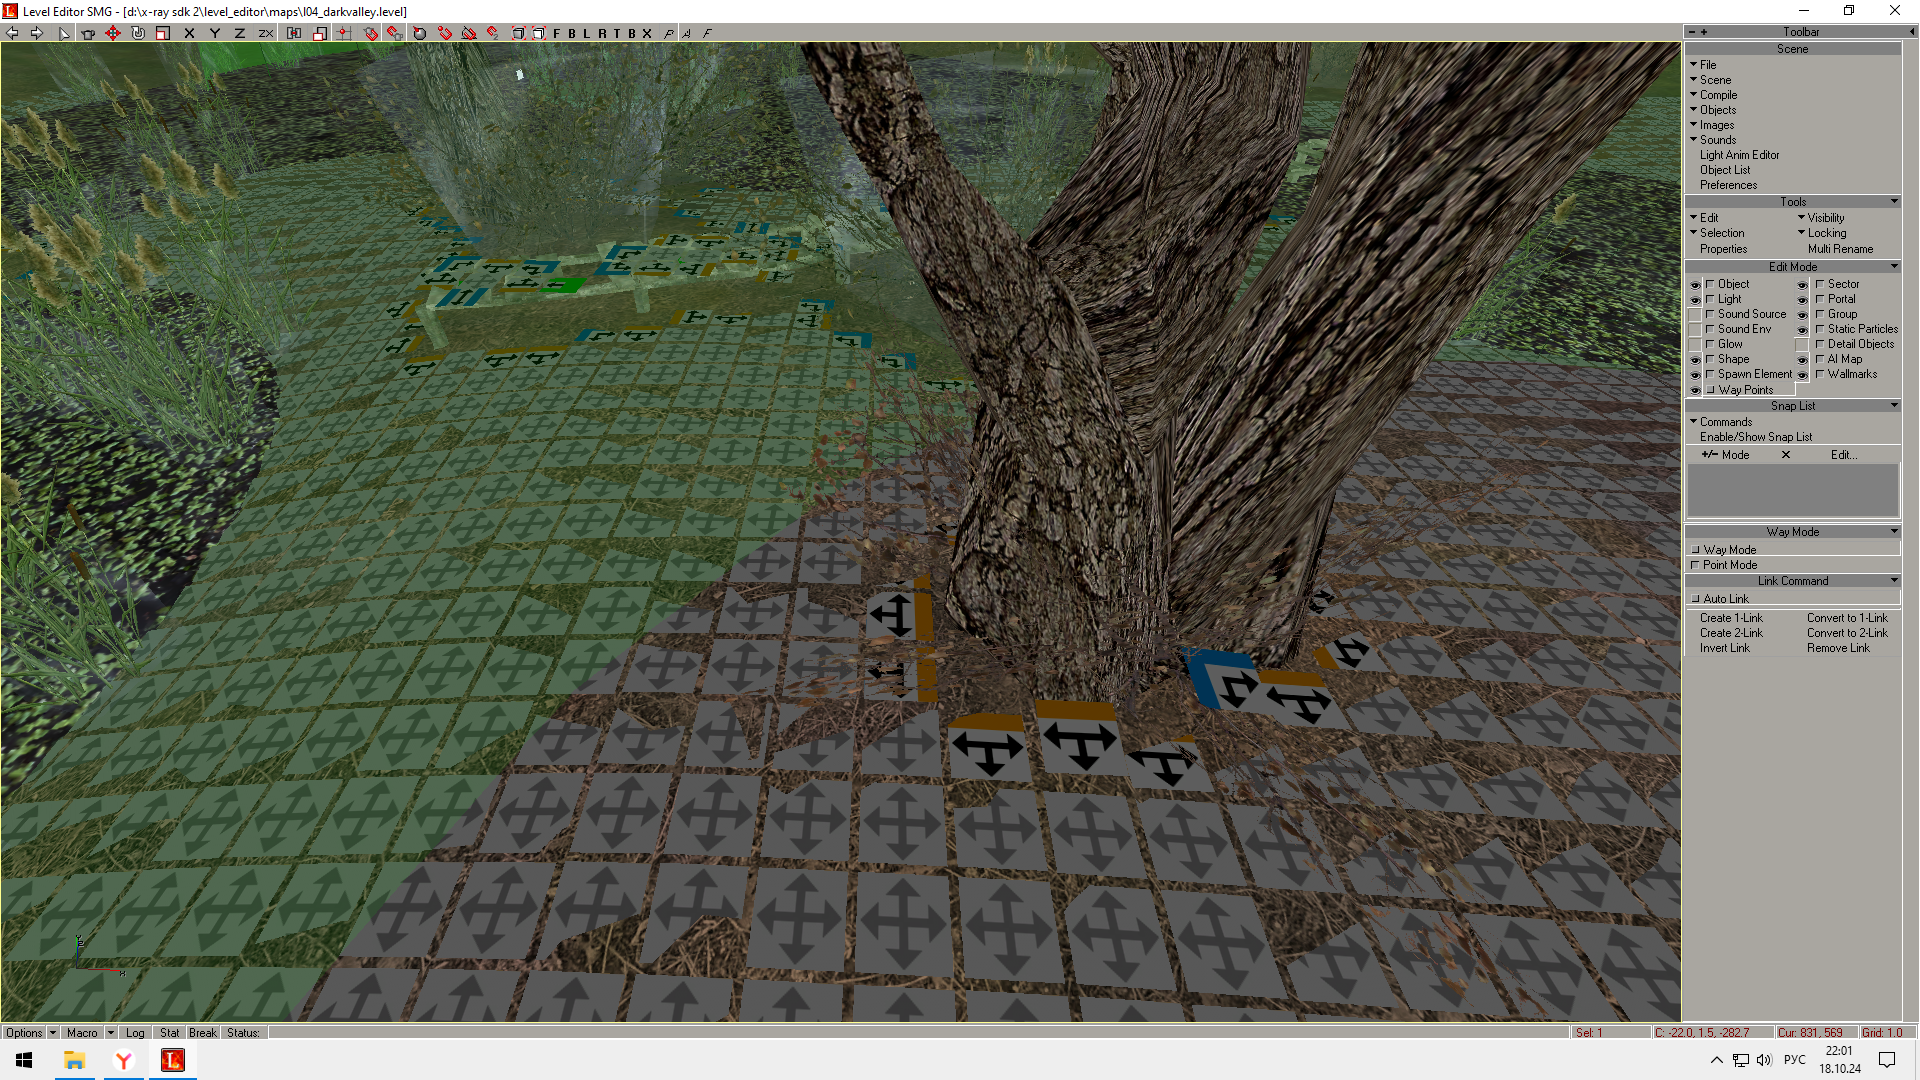The height and width of the screenshot is (1080, 1920).
Task: Enable Light edit mode checkbox
Action: [1710, 299]
